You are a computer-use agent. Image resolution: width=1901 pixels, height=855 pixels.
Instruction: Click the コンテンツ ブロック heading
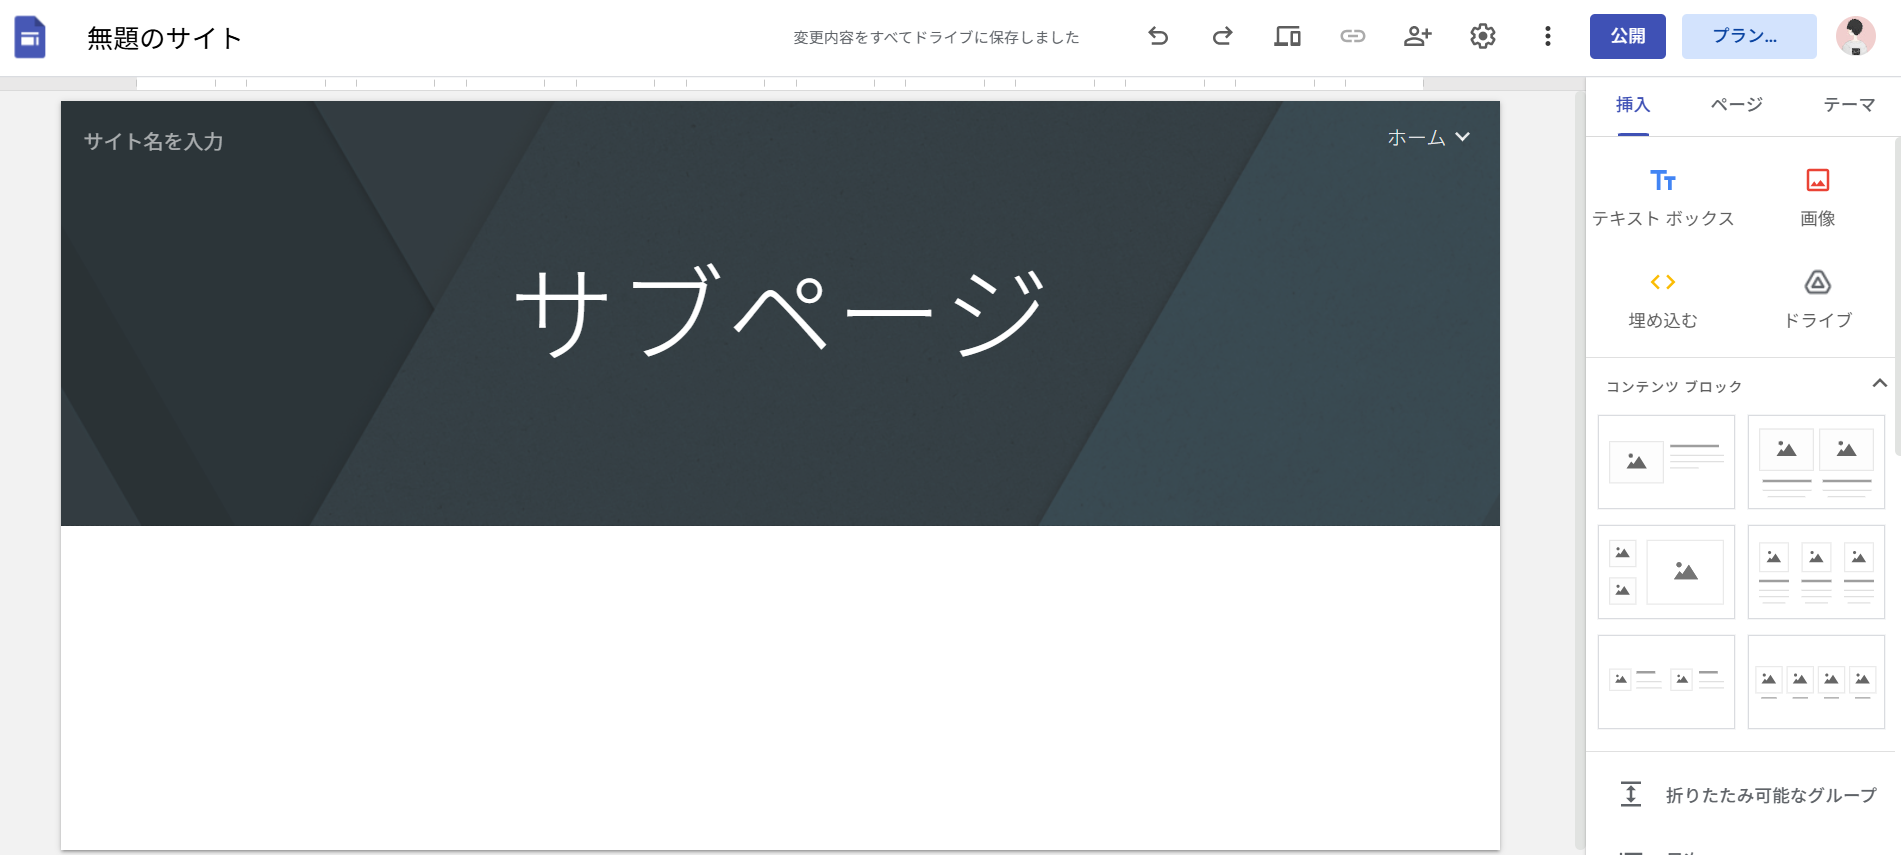click(1674, 386)
